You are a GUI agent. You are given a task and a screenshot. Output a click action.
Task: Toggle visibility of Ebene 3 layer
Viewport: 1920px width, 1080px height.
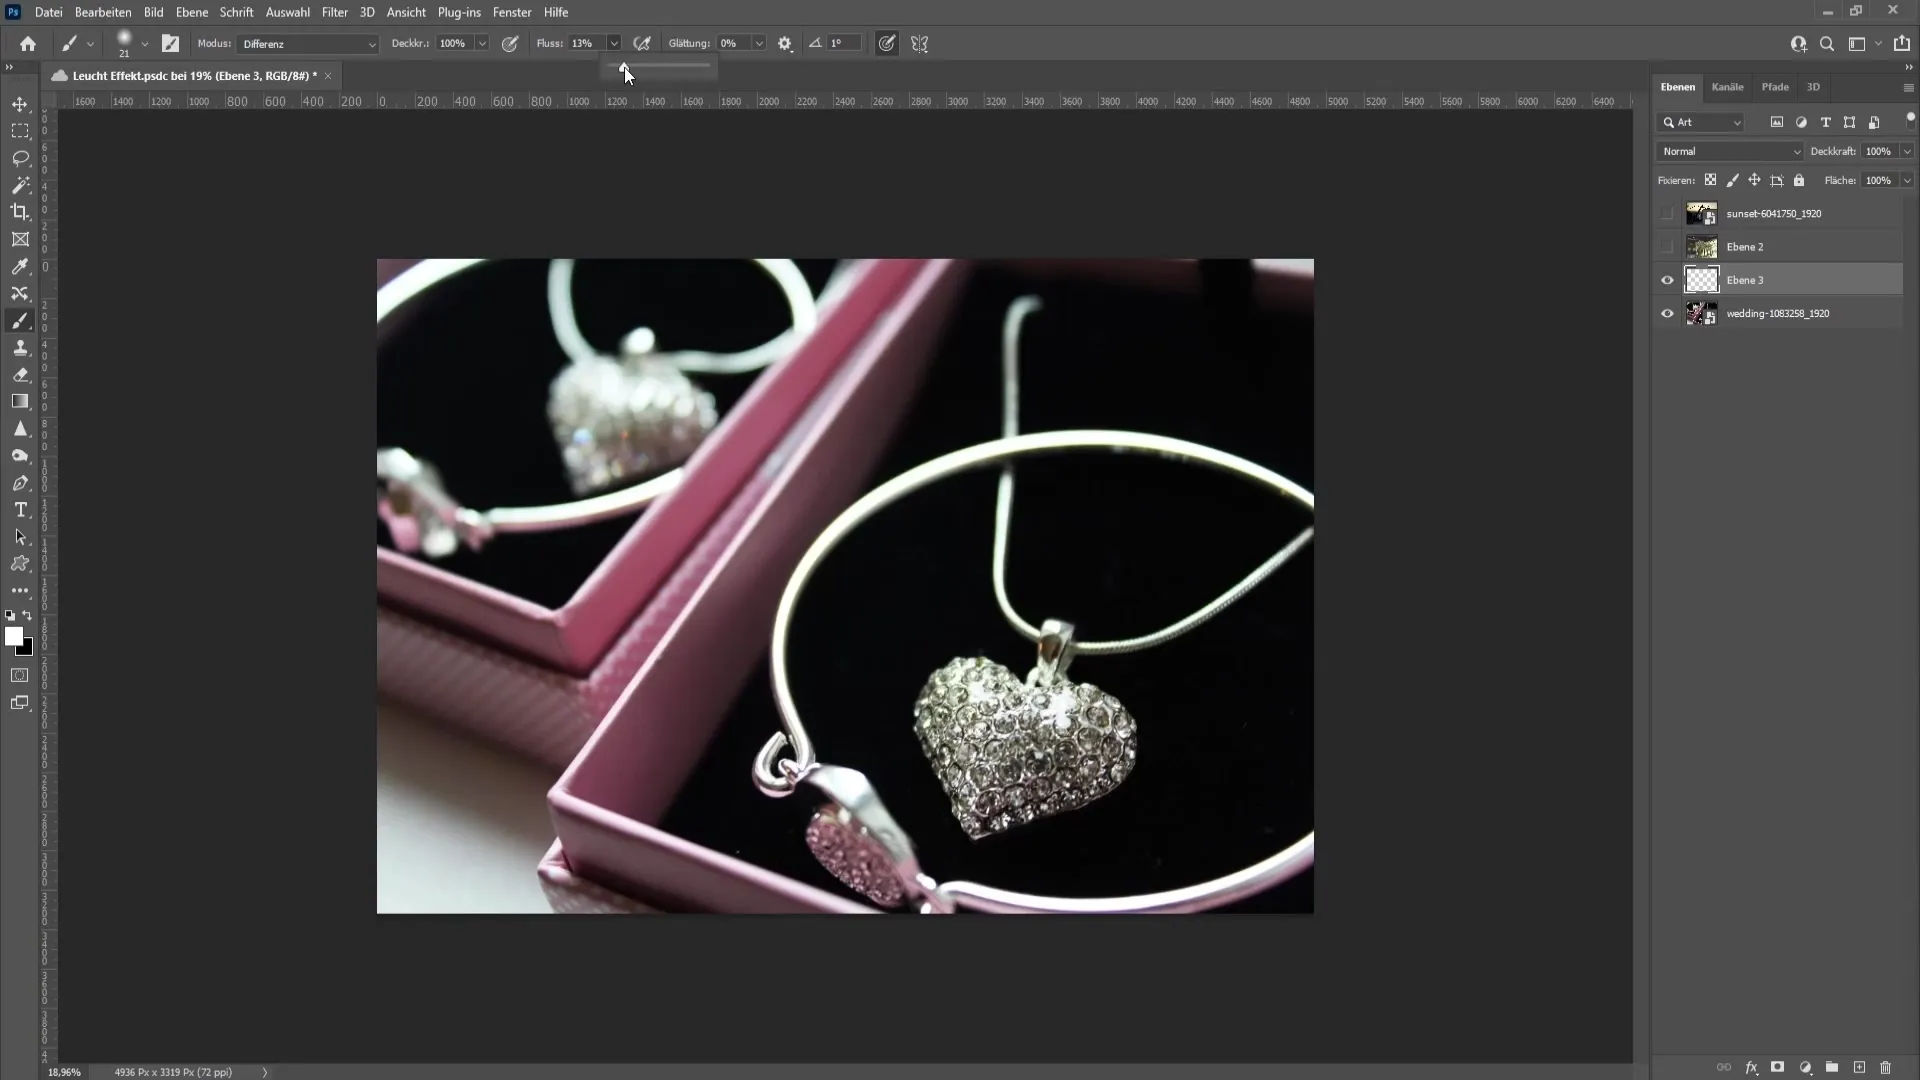[x=1667, y=278]
